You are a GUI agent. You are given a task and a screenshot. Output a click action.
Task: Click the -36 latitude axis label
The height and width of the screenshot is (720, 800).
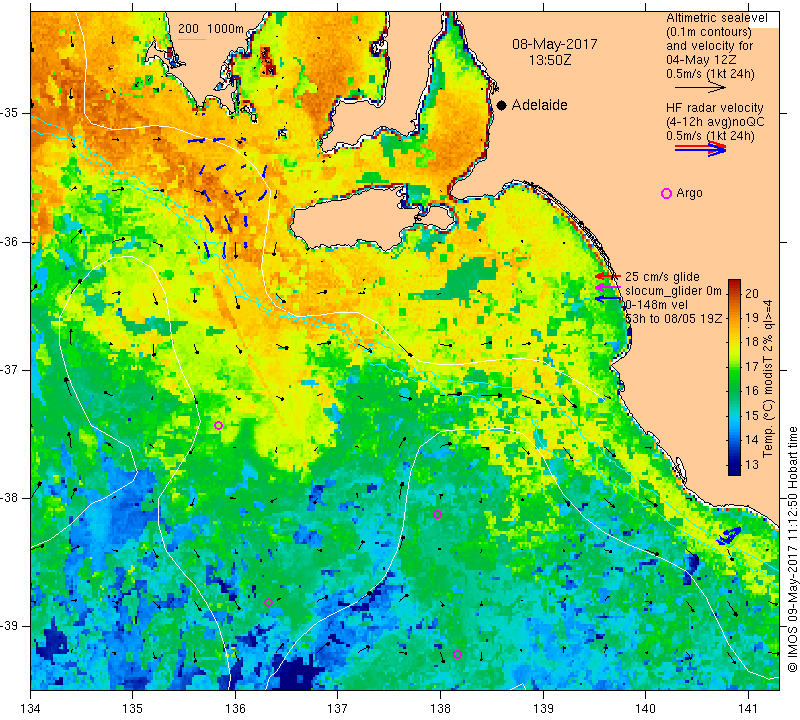point(9,241)
